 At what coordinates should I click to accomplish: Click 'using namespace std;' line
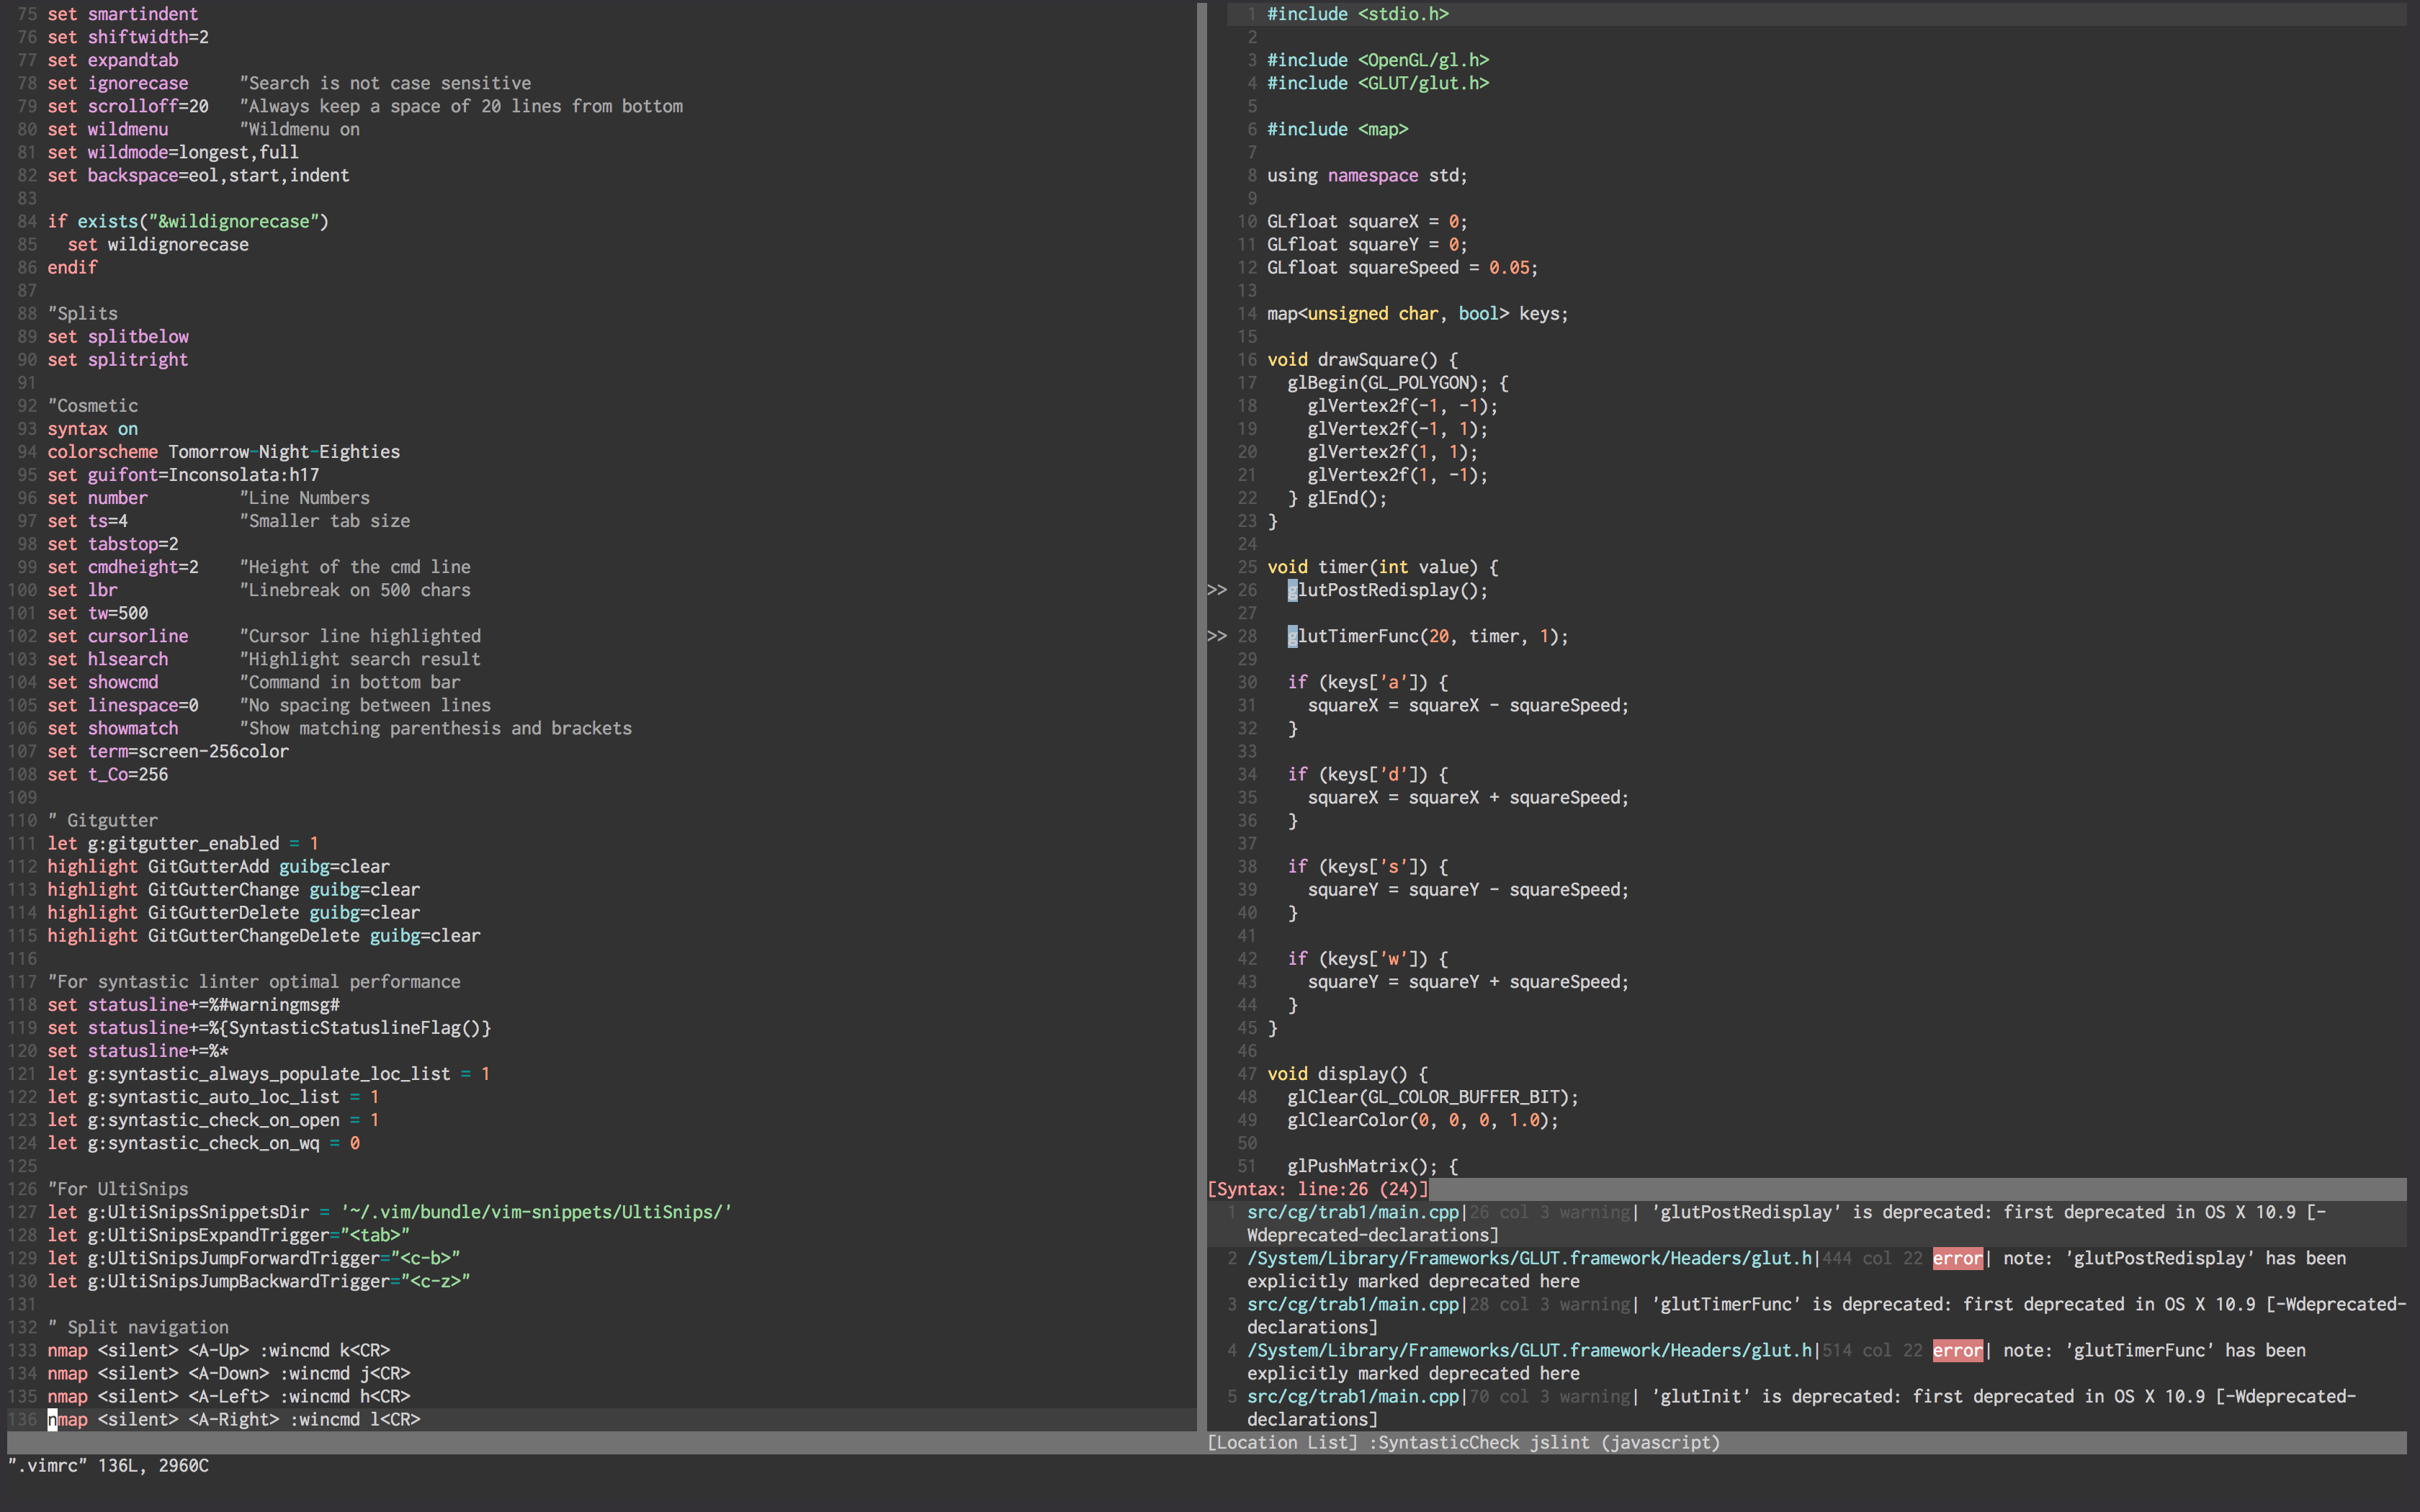point(1367,175)
